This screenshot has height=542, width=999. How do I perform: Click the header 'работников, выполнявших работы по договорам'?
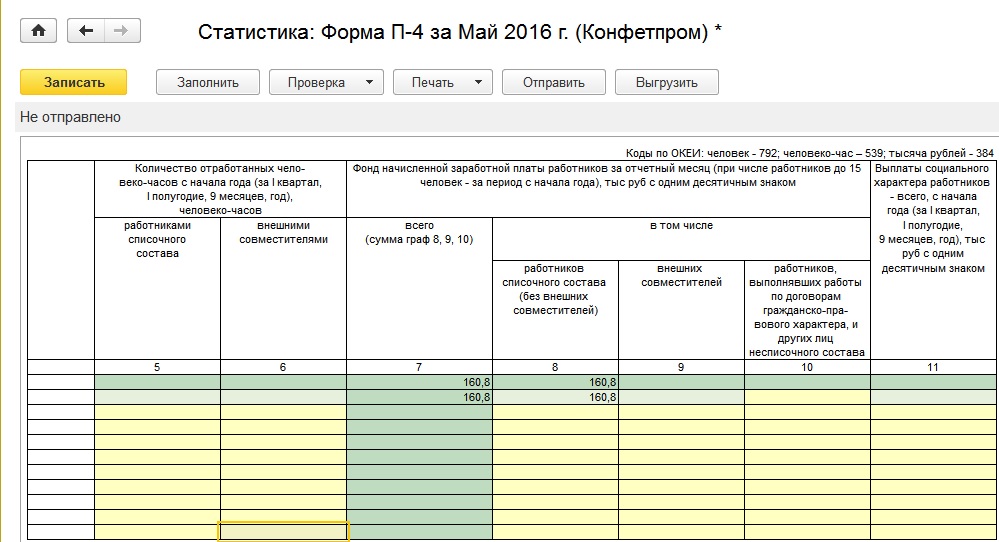807,310
